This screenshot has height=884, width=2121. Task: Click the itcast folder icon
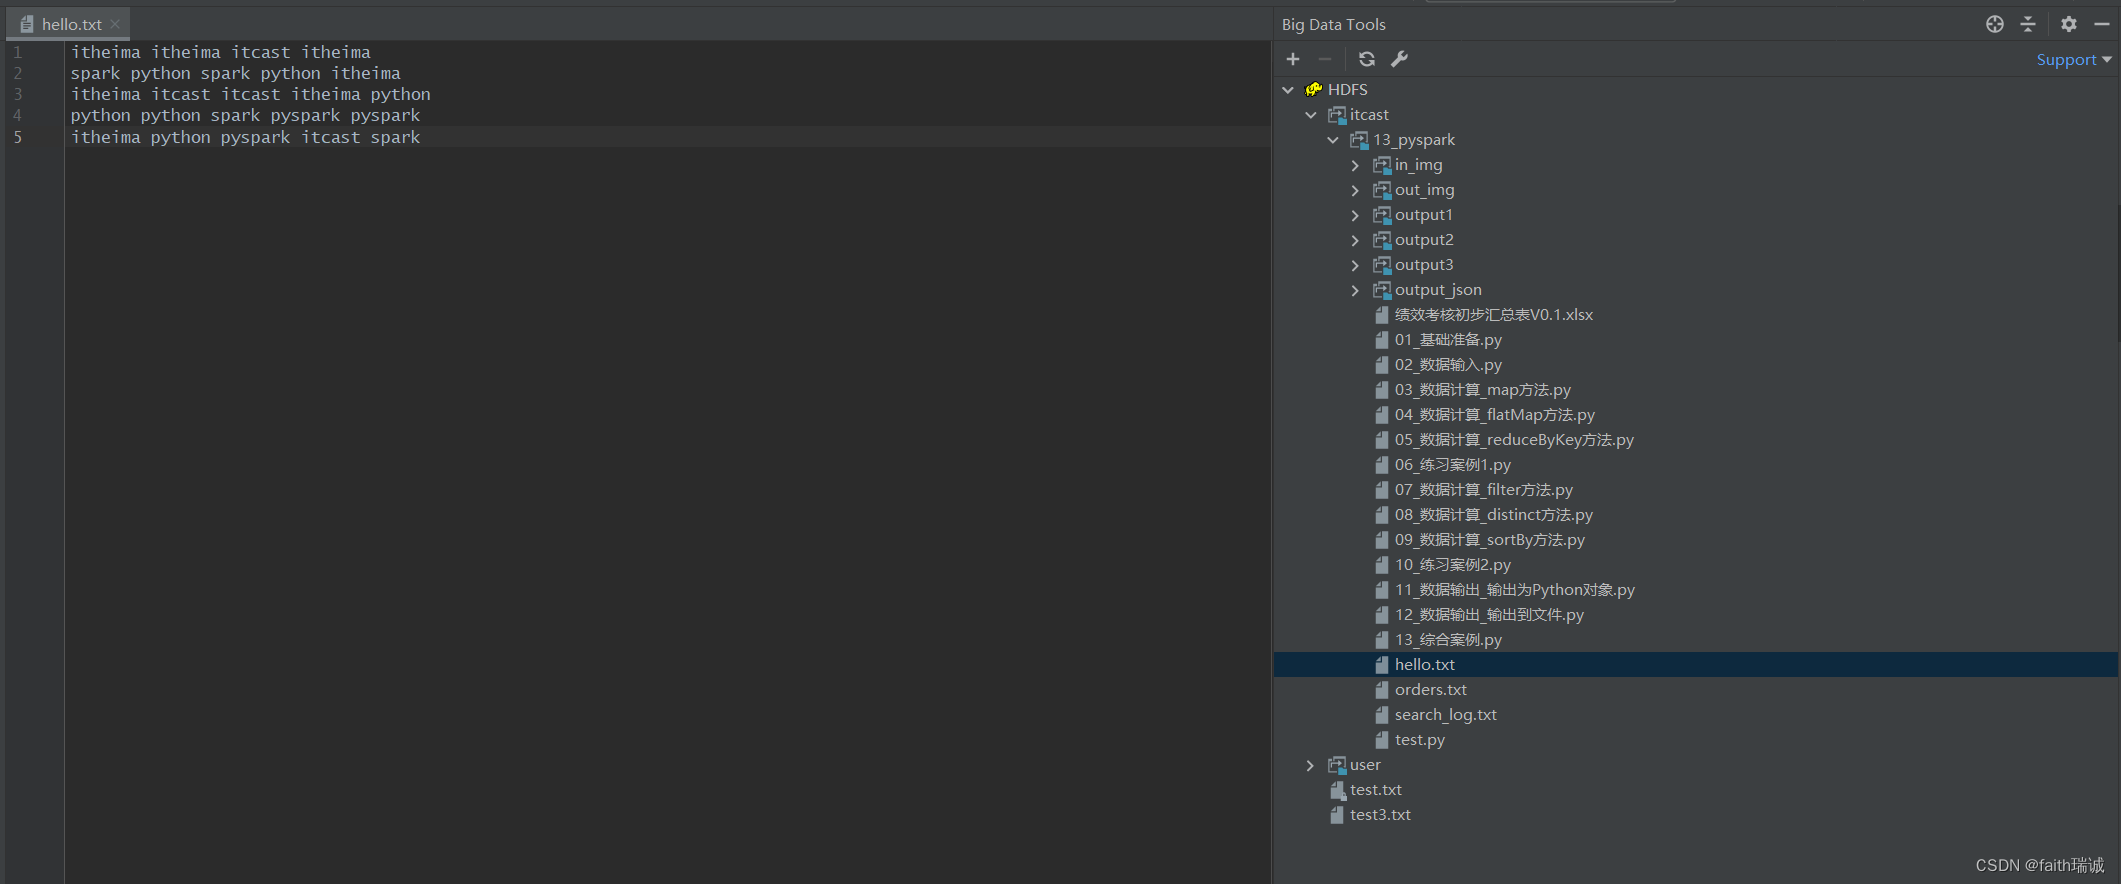coord(1337,115)
